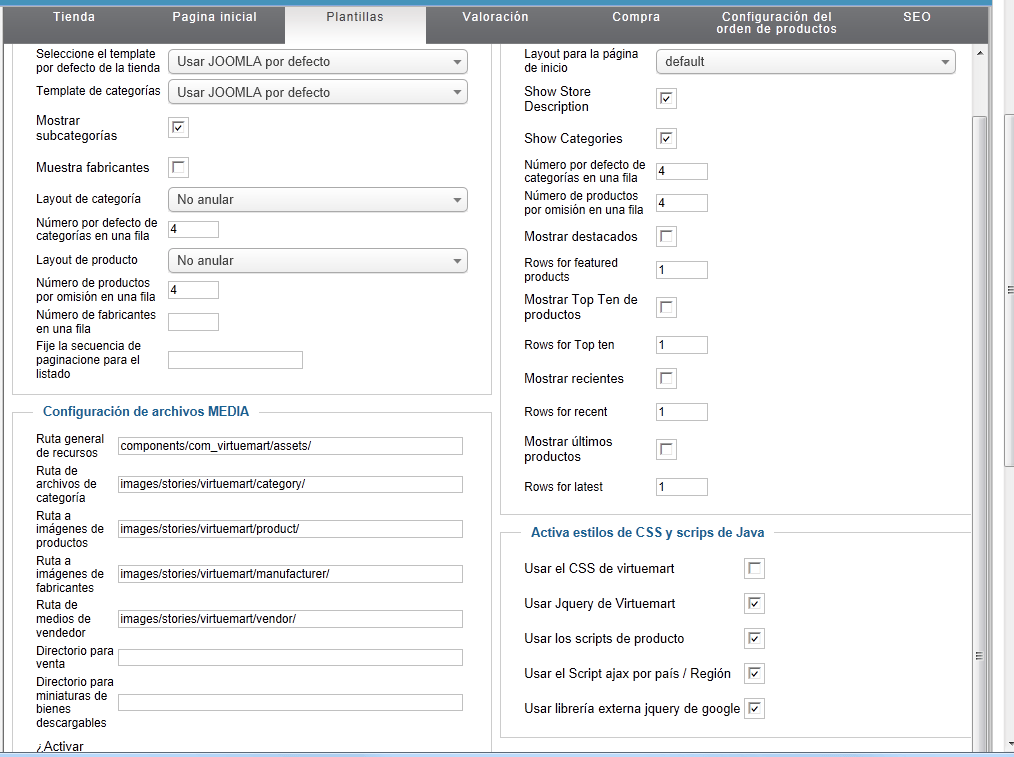This screenshot has height=757, width=1014.
Task: Check Mostrar Top Ten de productos
Action: pos(666,307)
